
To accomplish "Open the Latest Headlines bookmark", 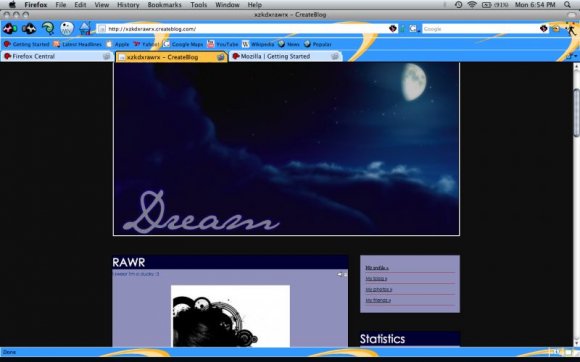I will 77,44.
